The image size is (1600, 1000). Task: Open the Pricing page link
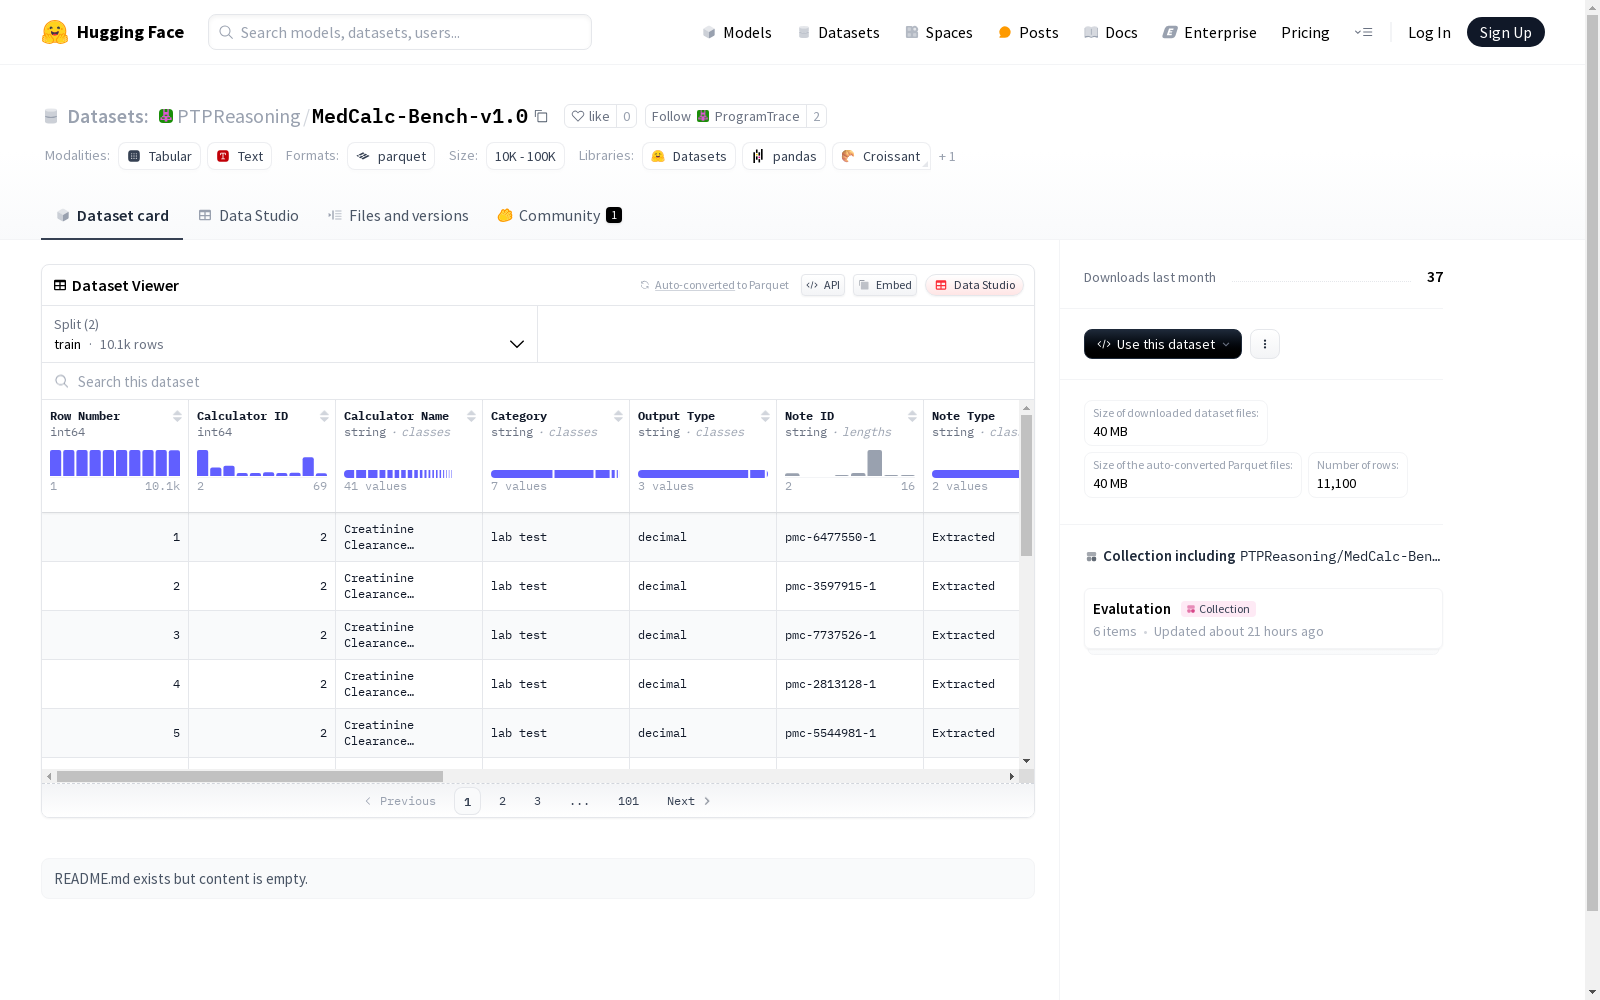click(1305, 32)
